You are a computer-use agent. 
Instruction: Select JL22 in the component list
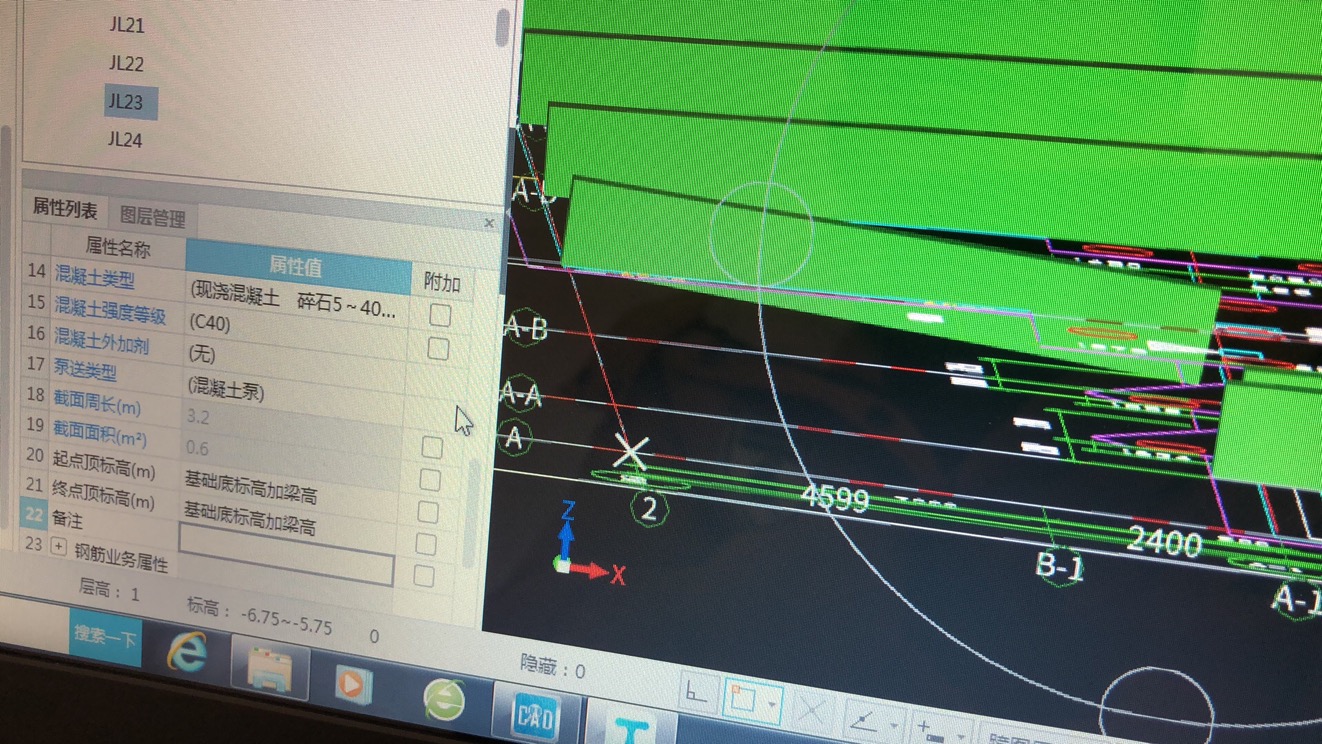(x=126, y=64)
